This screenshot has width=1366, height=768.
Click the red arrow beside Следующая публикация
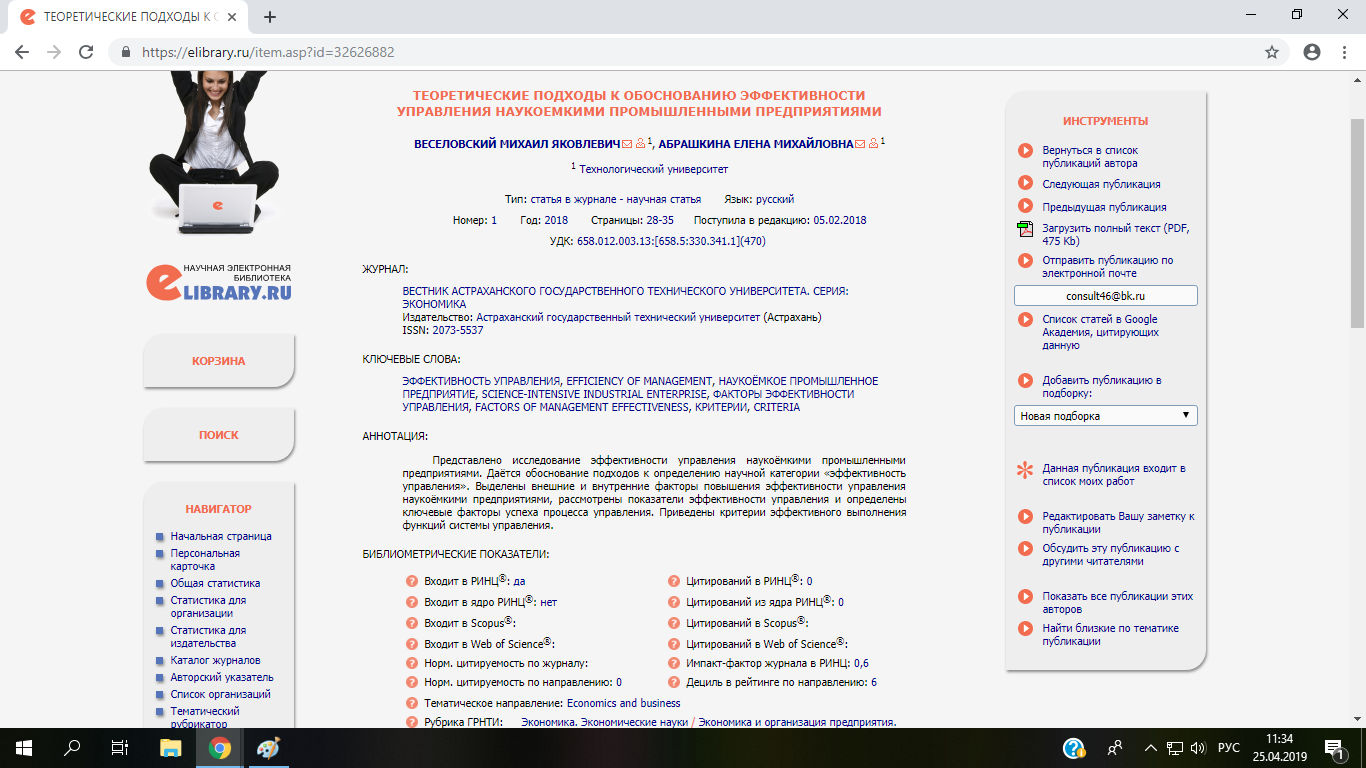point(1025,183)
